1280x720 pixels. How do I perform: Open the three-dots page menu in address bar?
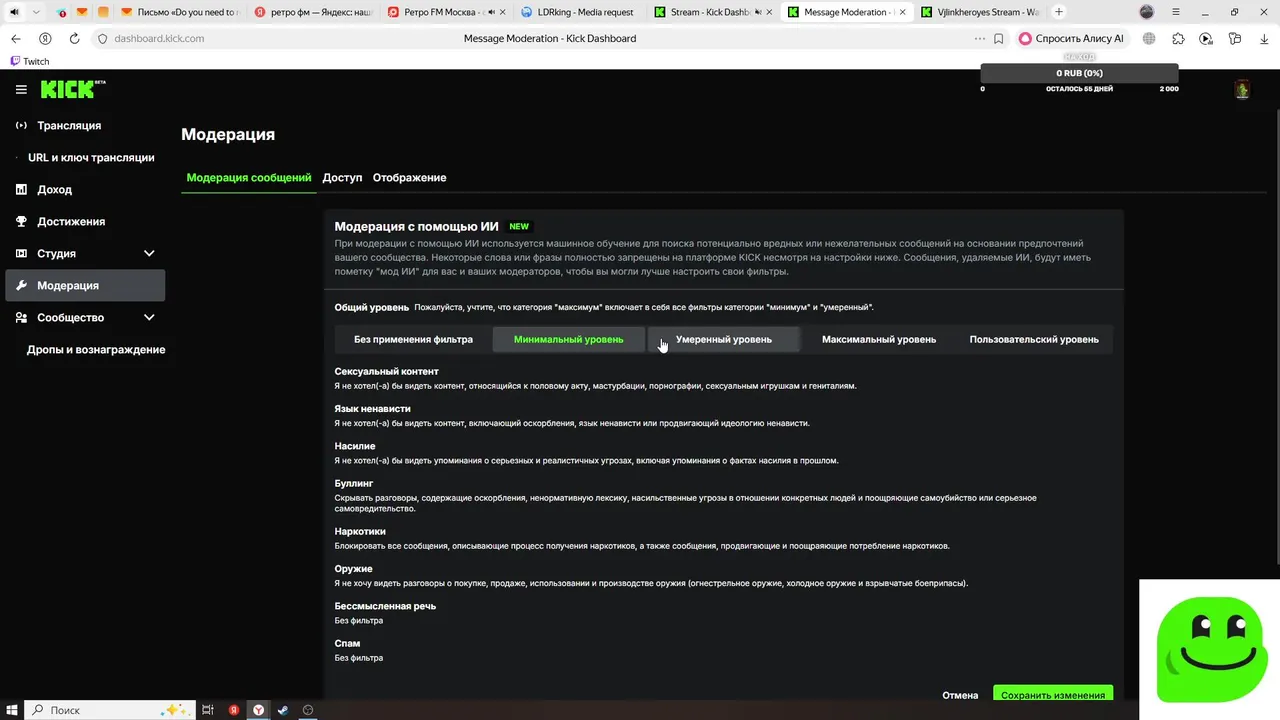(x=980, y=39)
